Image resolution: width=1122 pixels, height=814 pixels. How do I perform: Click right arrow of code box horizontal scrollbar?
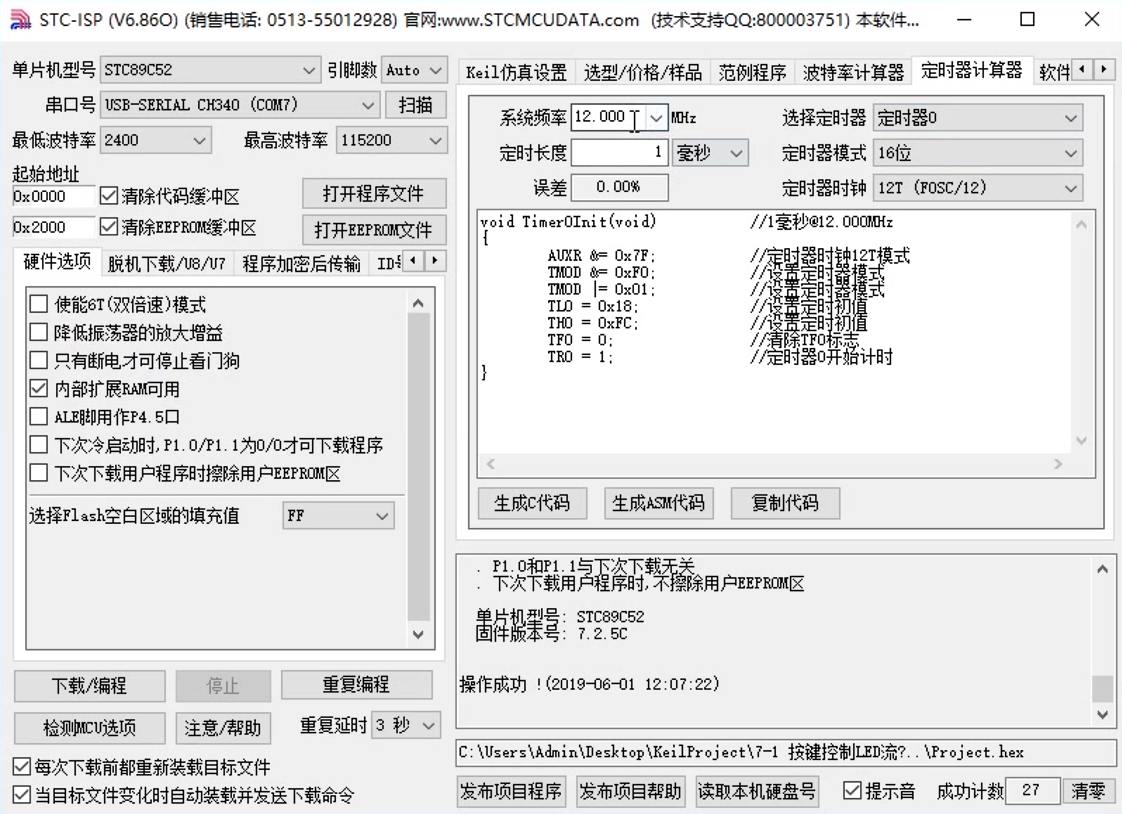[x=1058, y=464]
